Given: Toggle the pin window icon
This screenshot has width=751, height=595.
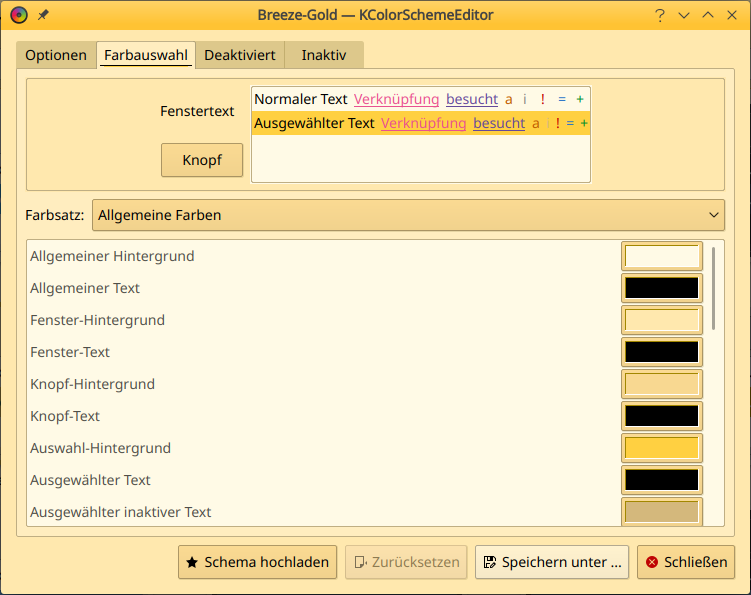Looking at the screenshot, I should (x=43, y=15).
